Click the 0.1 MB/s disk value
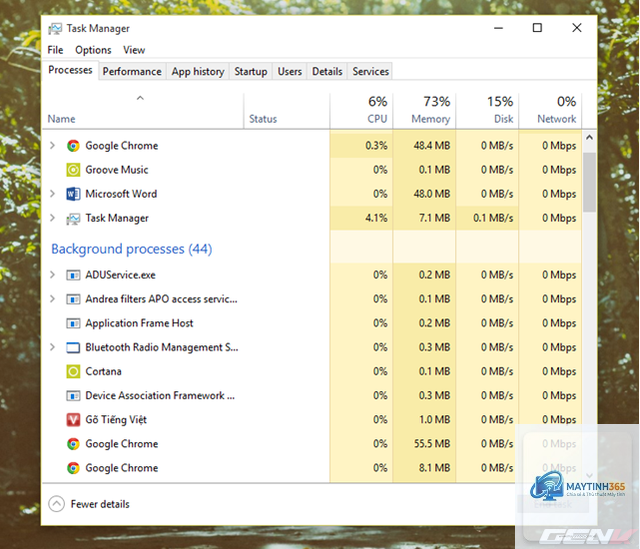The image size is (640, 549). click(x=493, y=218)
